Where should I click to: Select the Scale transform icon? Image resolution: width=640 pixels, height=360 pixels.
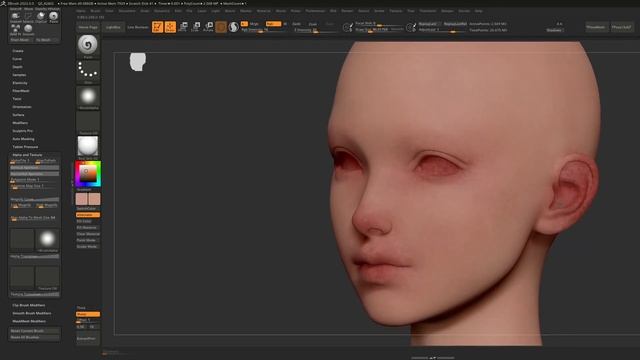[196, 27]
